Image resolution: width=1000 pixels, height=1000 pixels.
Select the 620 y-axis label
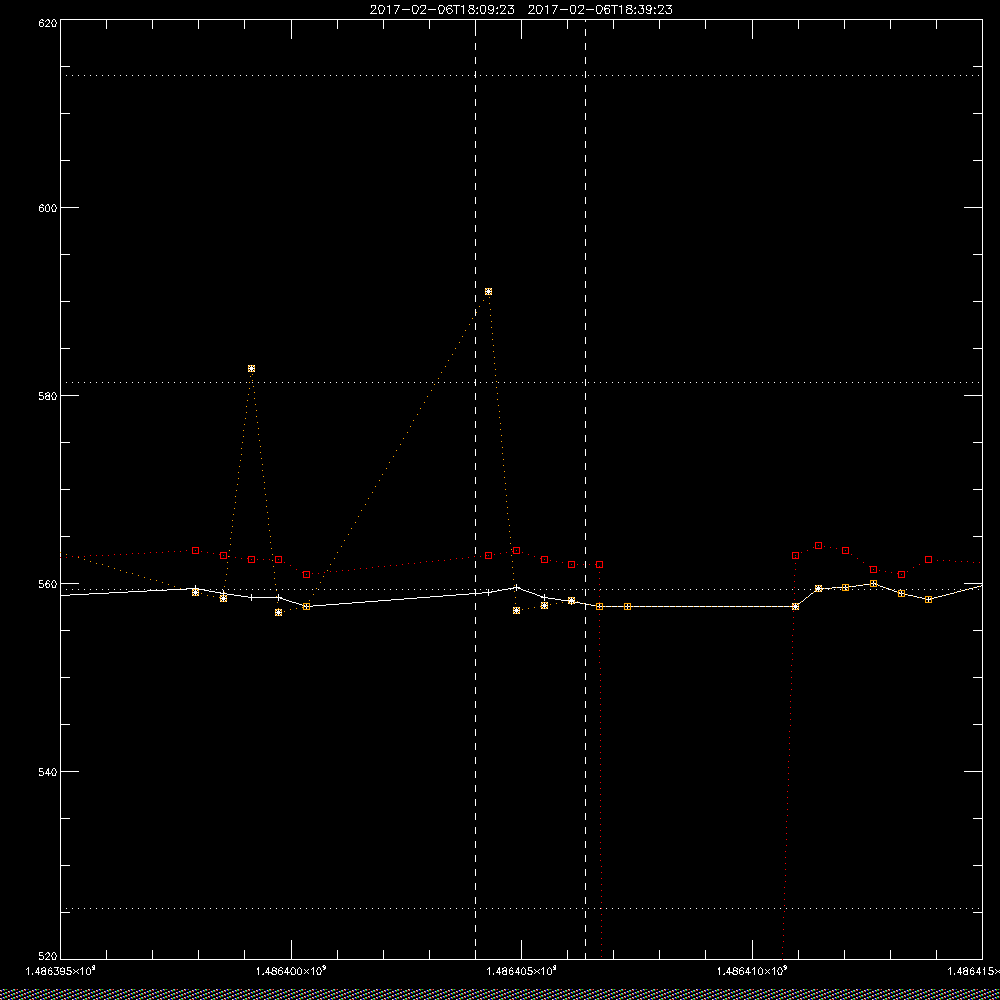49,22
